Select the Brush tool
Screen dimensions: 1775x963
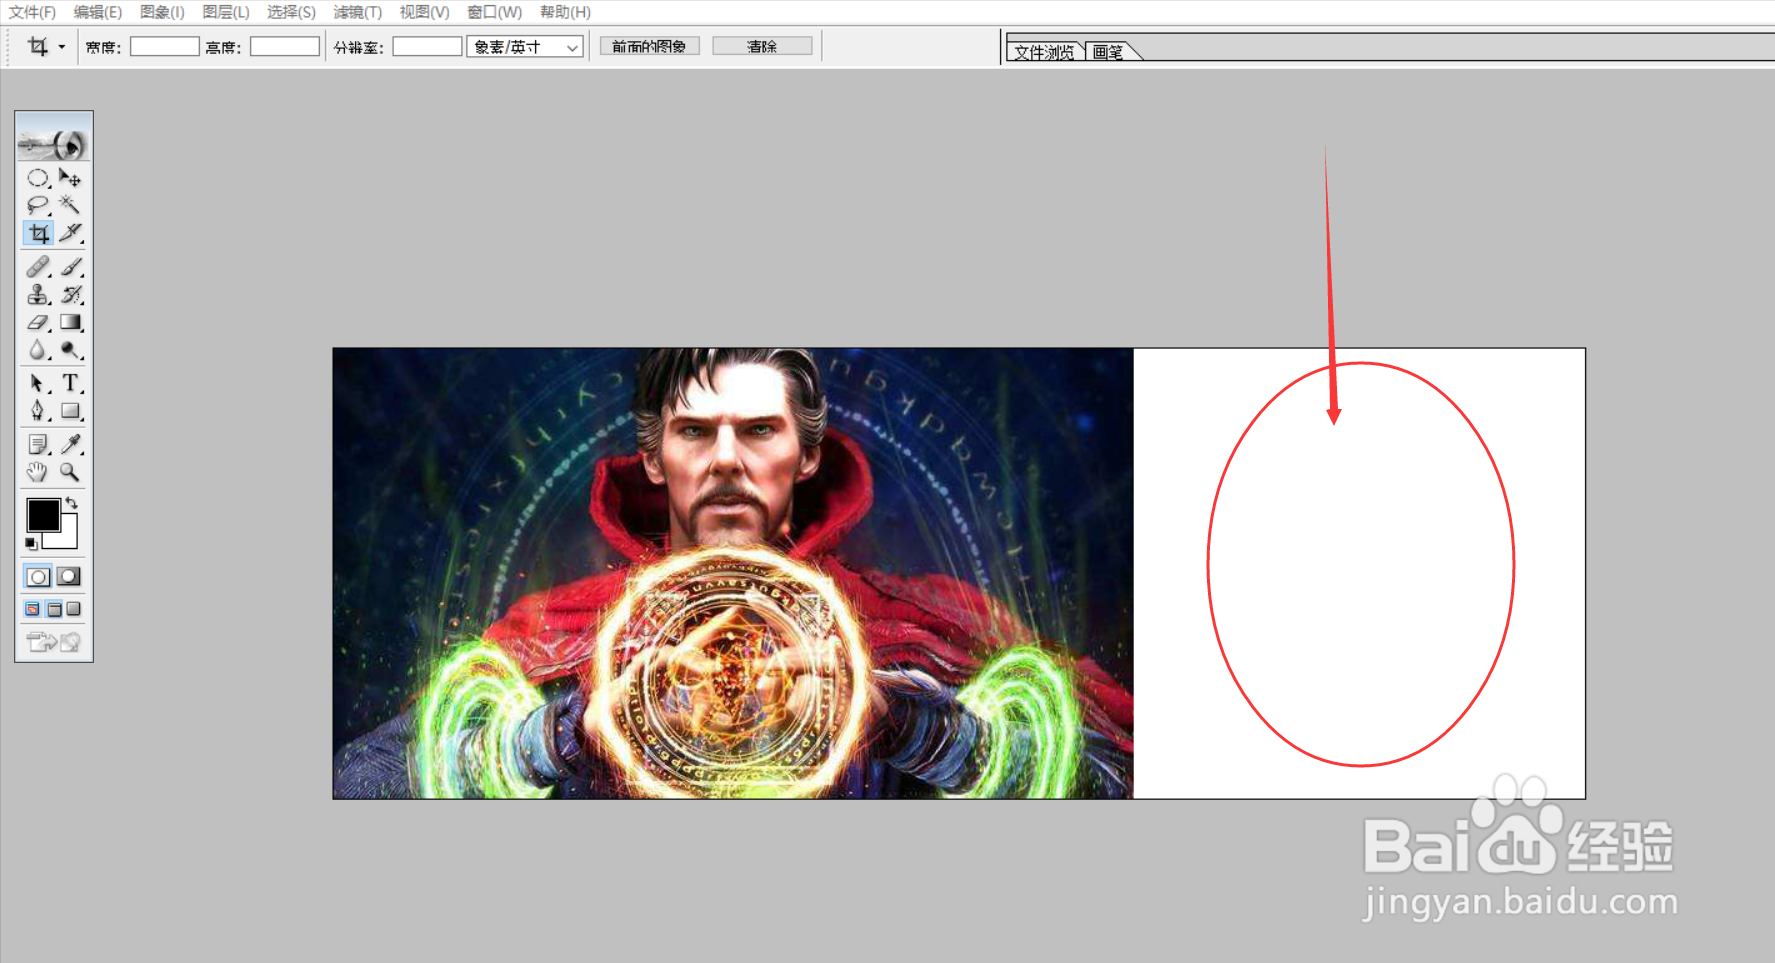coord(70,267)
